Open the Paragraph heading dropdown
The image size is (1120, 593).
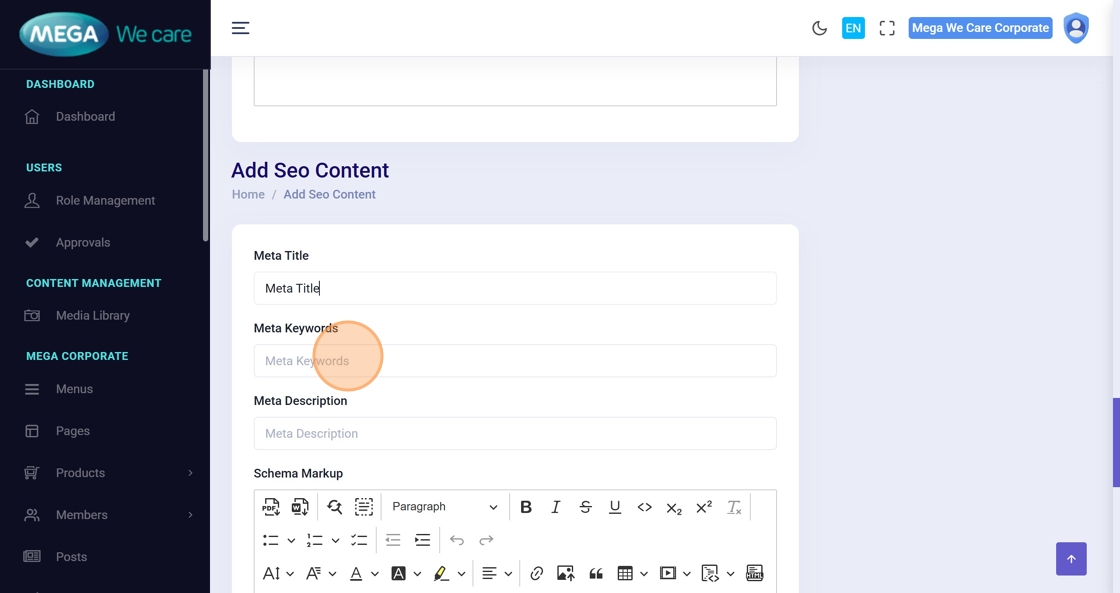(444, 507)
